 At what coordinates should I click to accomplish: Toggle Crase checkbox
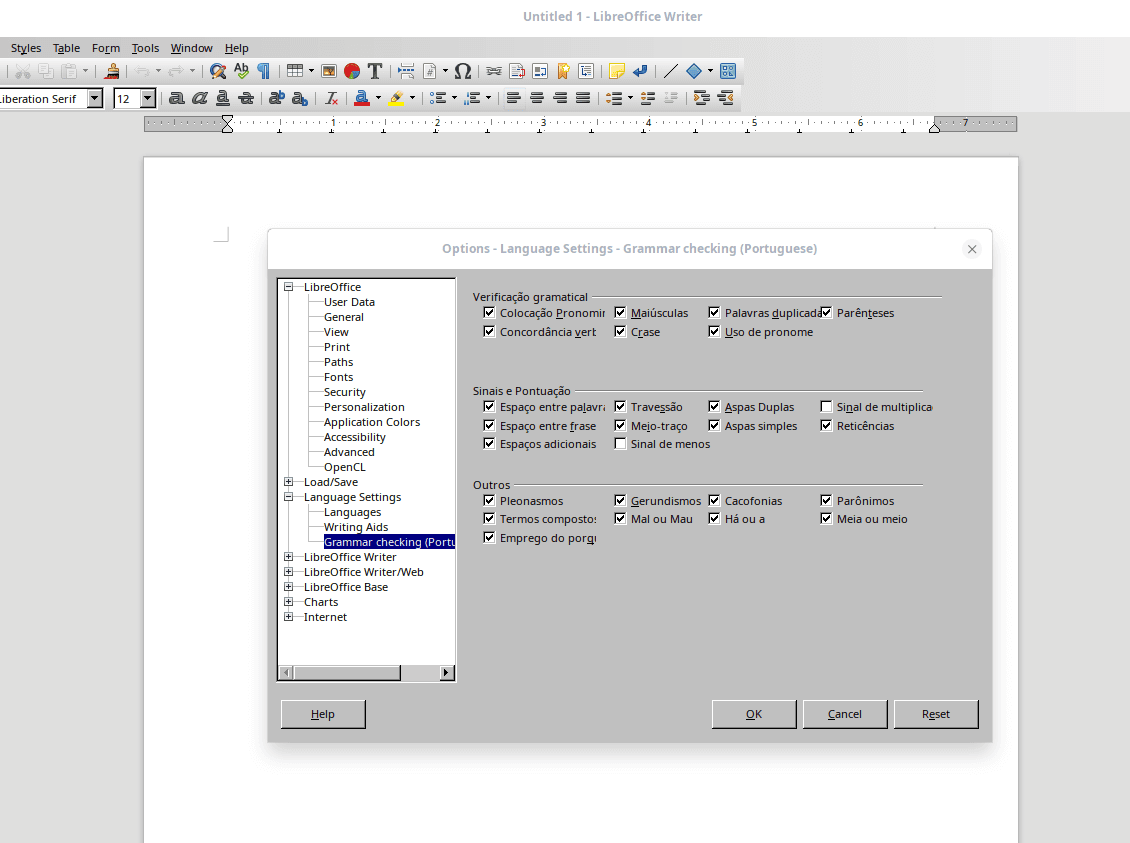[x=620, y=331]
